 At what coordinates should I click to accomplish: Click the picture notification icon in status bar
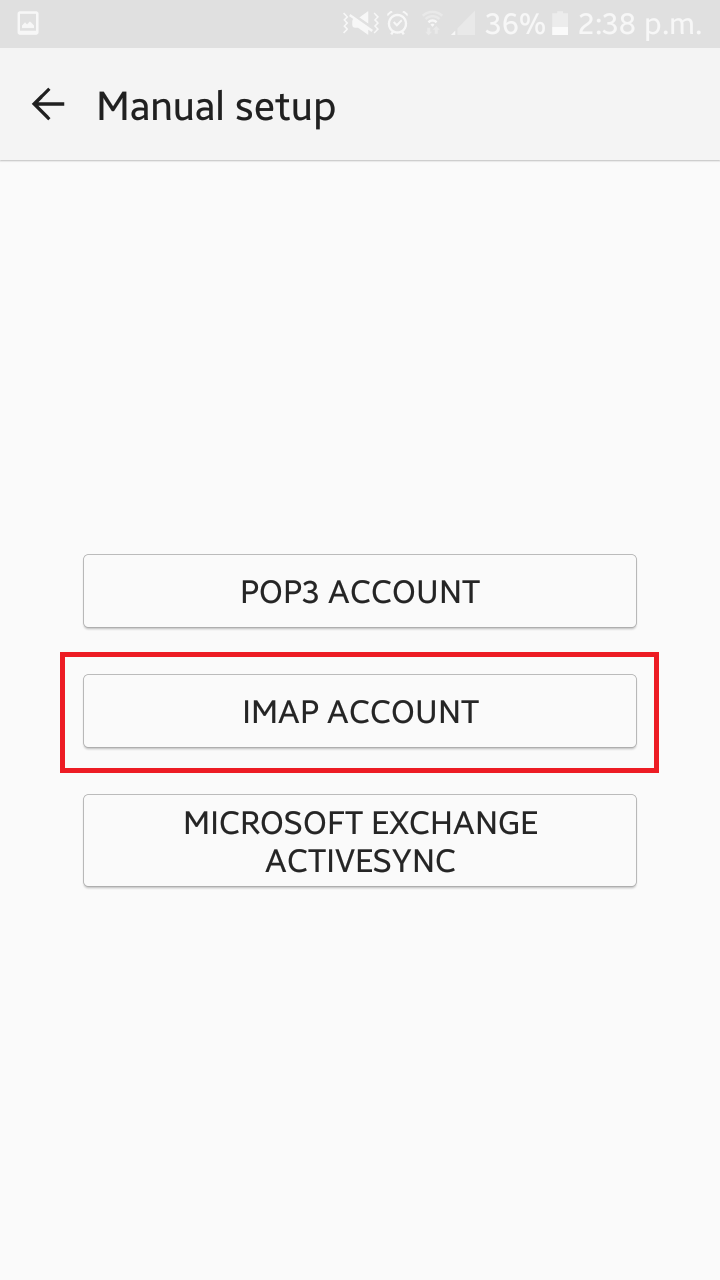(x=28, y=23)
